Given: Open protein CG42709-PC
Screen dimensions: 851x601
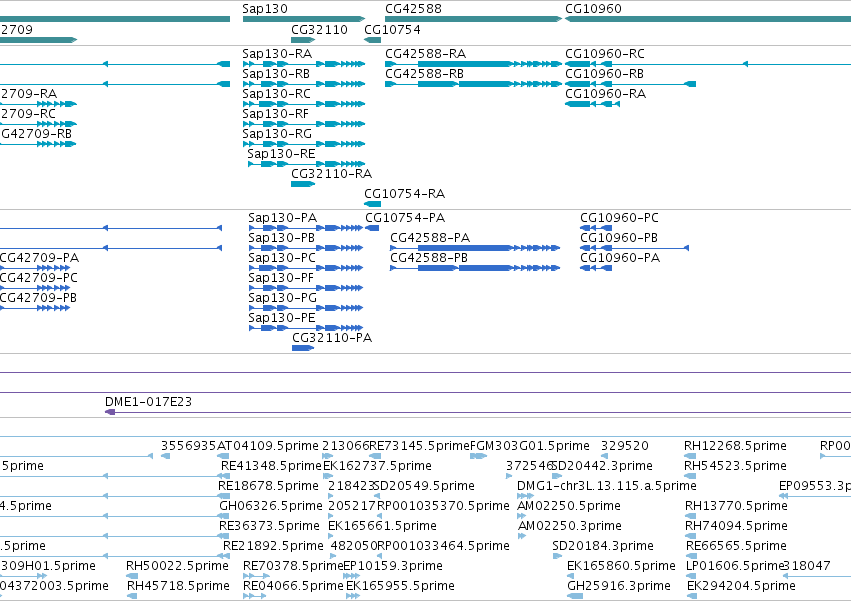Looking at the screenshot, I should [39, 279].
